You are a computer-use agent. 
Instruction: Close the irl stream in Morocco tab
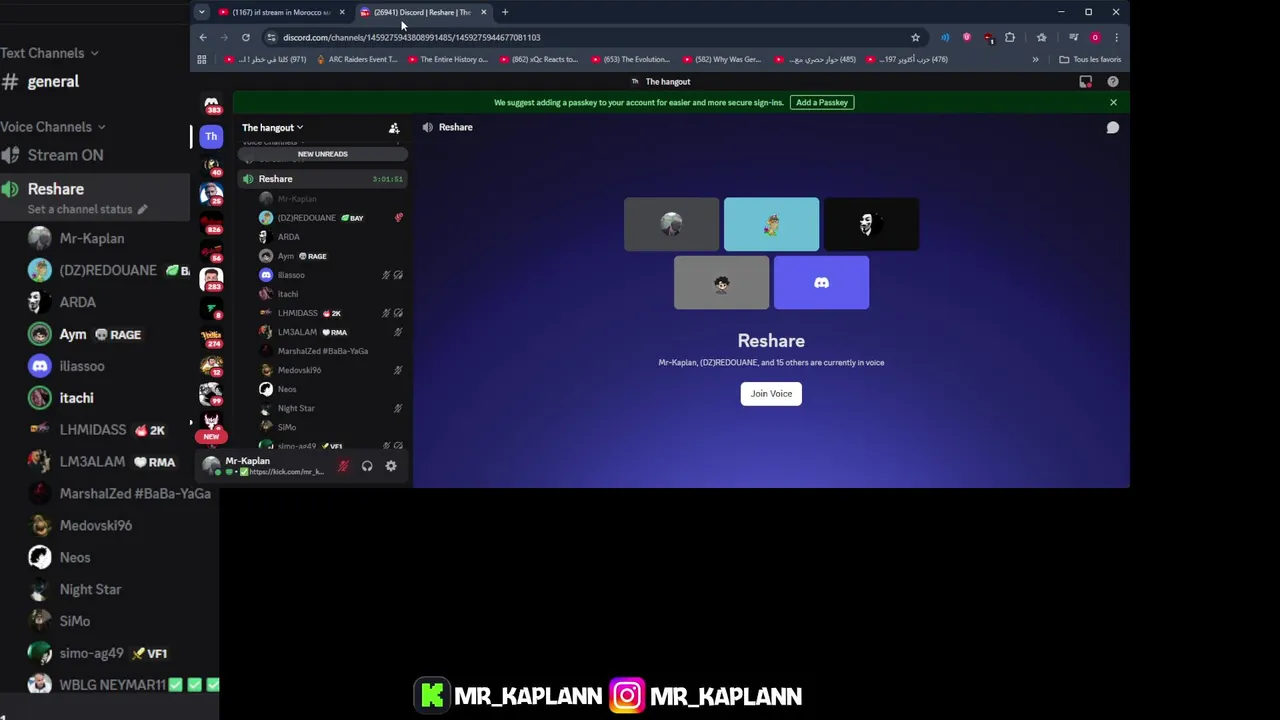pos(342,12)
